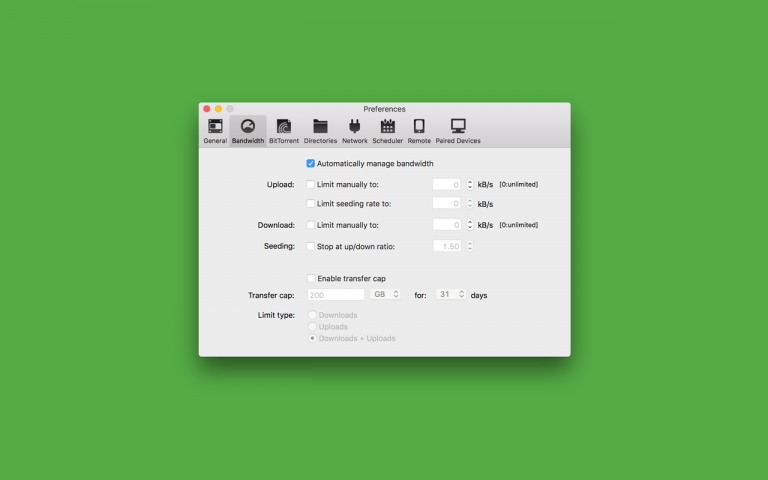Click the upload limit kB/s stepper

click(x=470, y=185)
